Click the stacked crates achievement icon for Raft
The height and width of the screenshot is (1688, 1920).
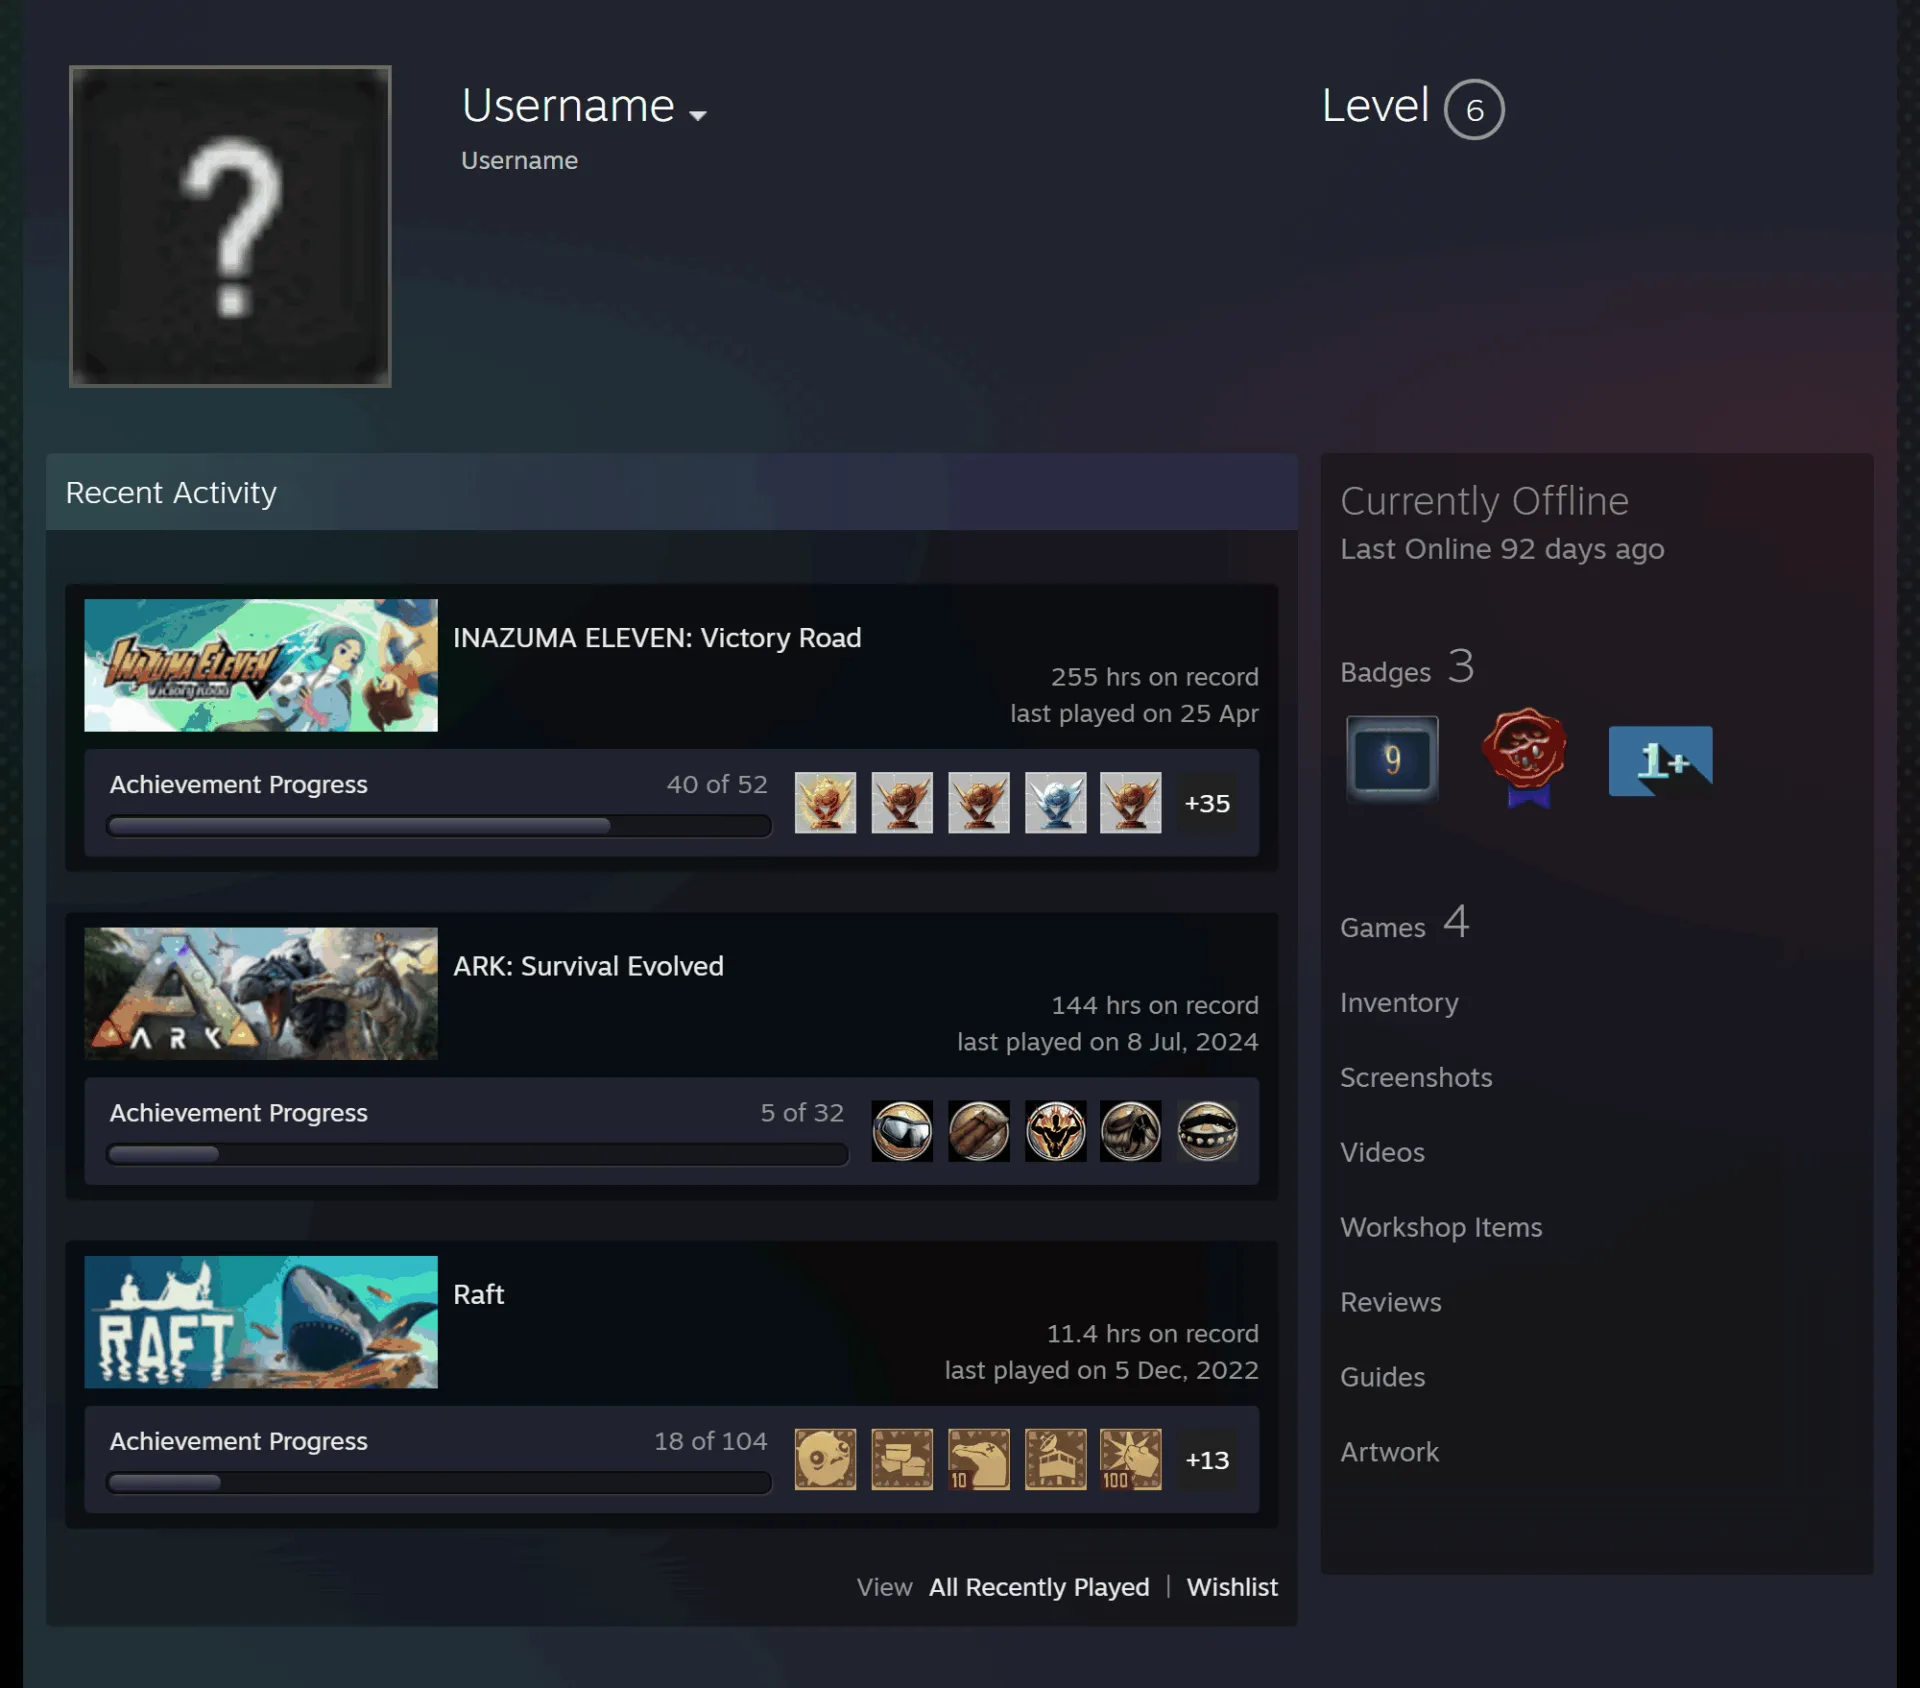[902, 1459]
